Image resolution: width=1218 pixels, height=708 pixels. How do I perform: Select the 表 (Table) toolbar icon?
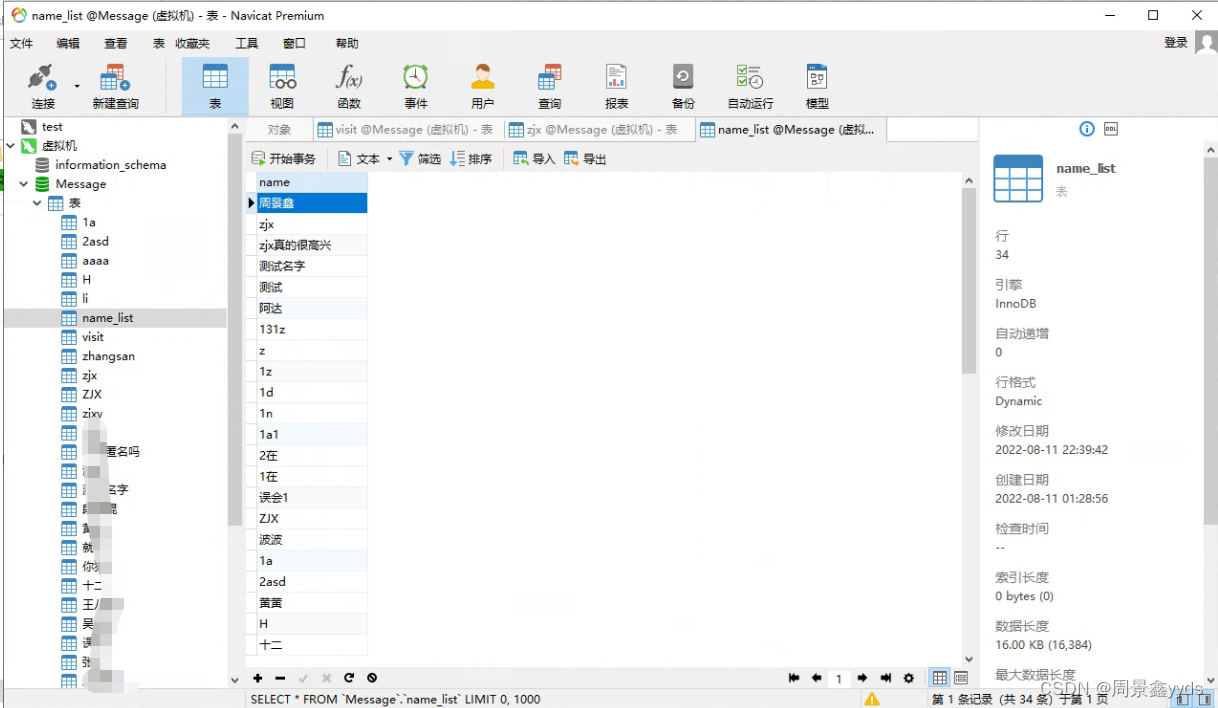coord(215,86)
